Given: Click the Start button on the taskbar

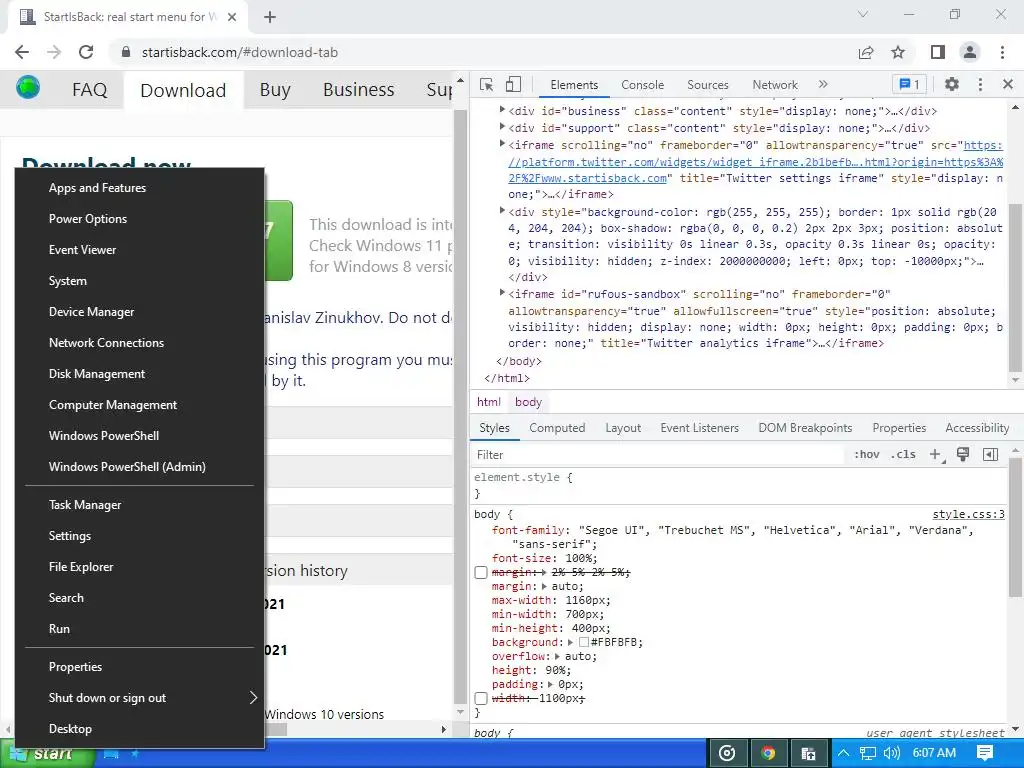Looking at the screenshot, I should (46, 754).
